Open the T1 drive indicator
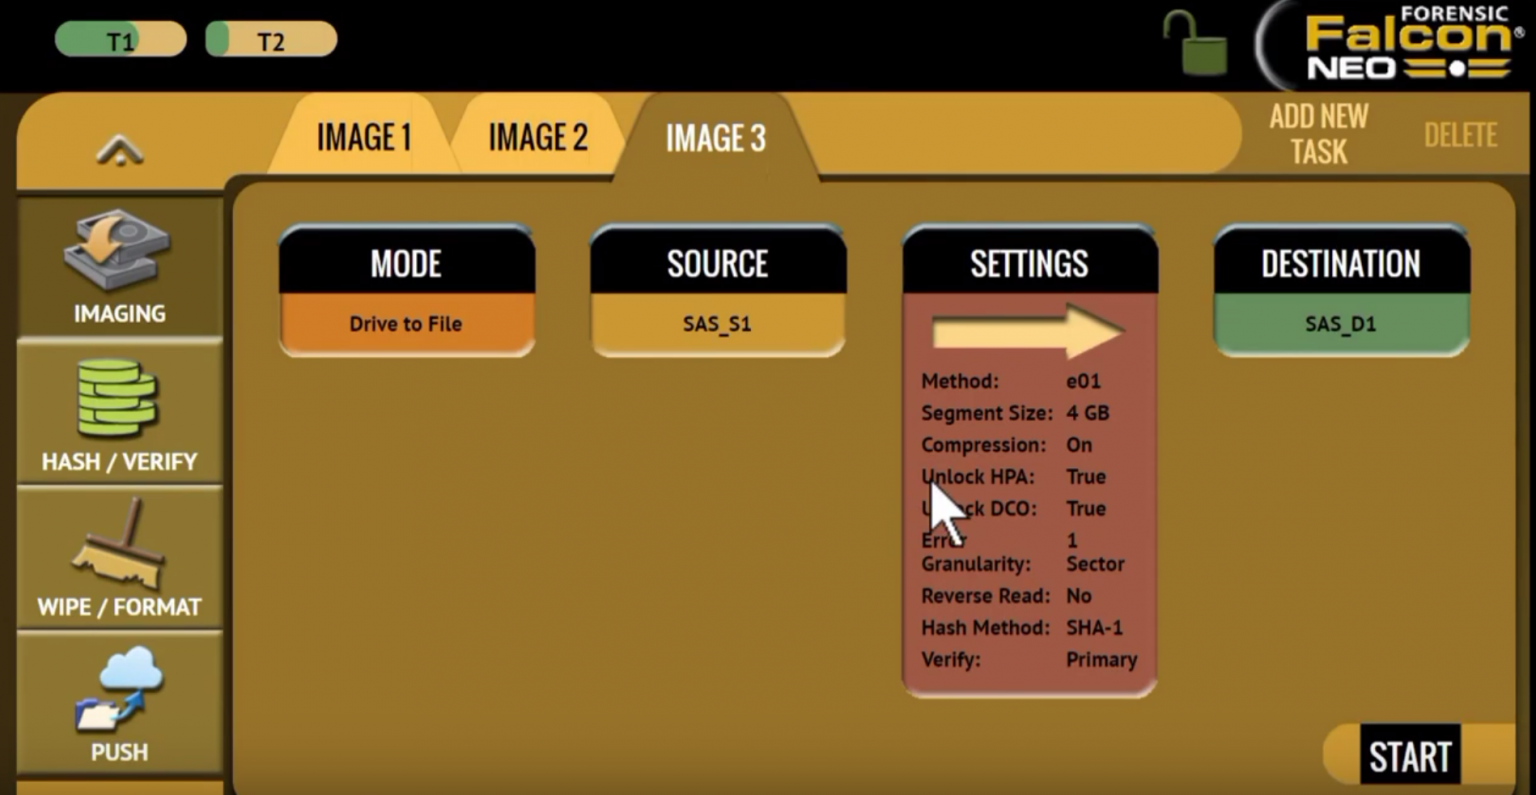 (x=119, y=38)
